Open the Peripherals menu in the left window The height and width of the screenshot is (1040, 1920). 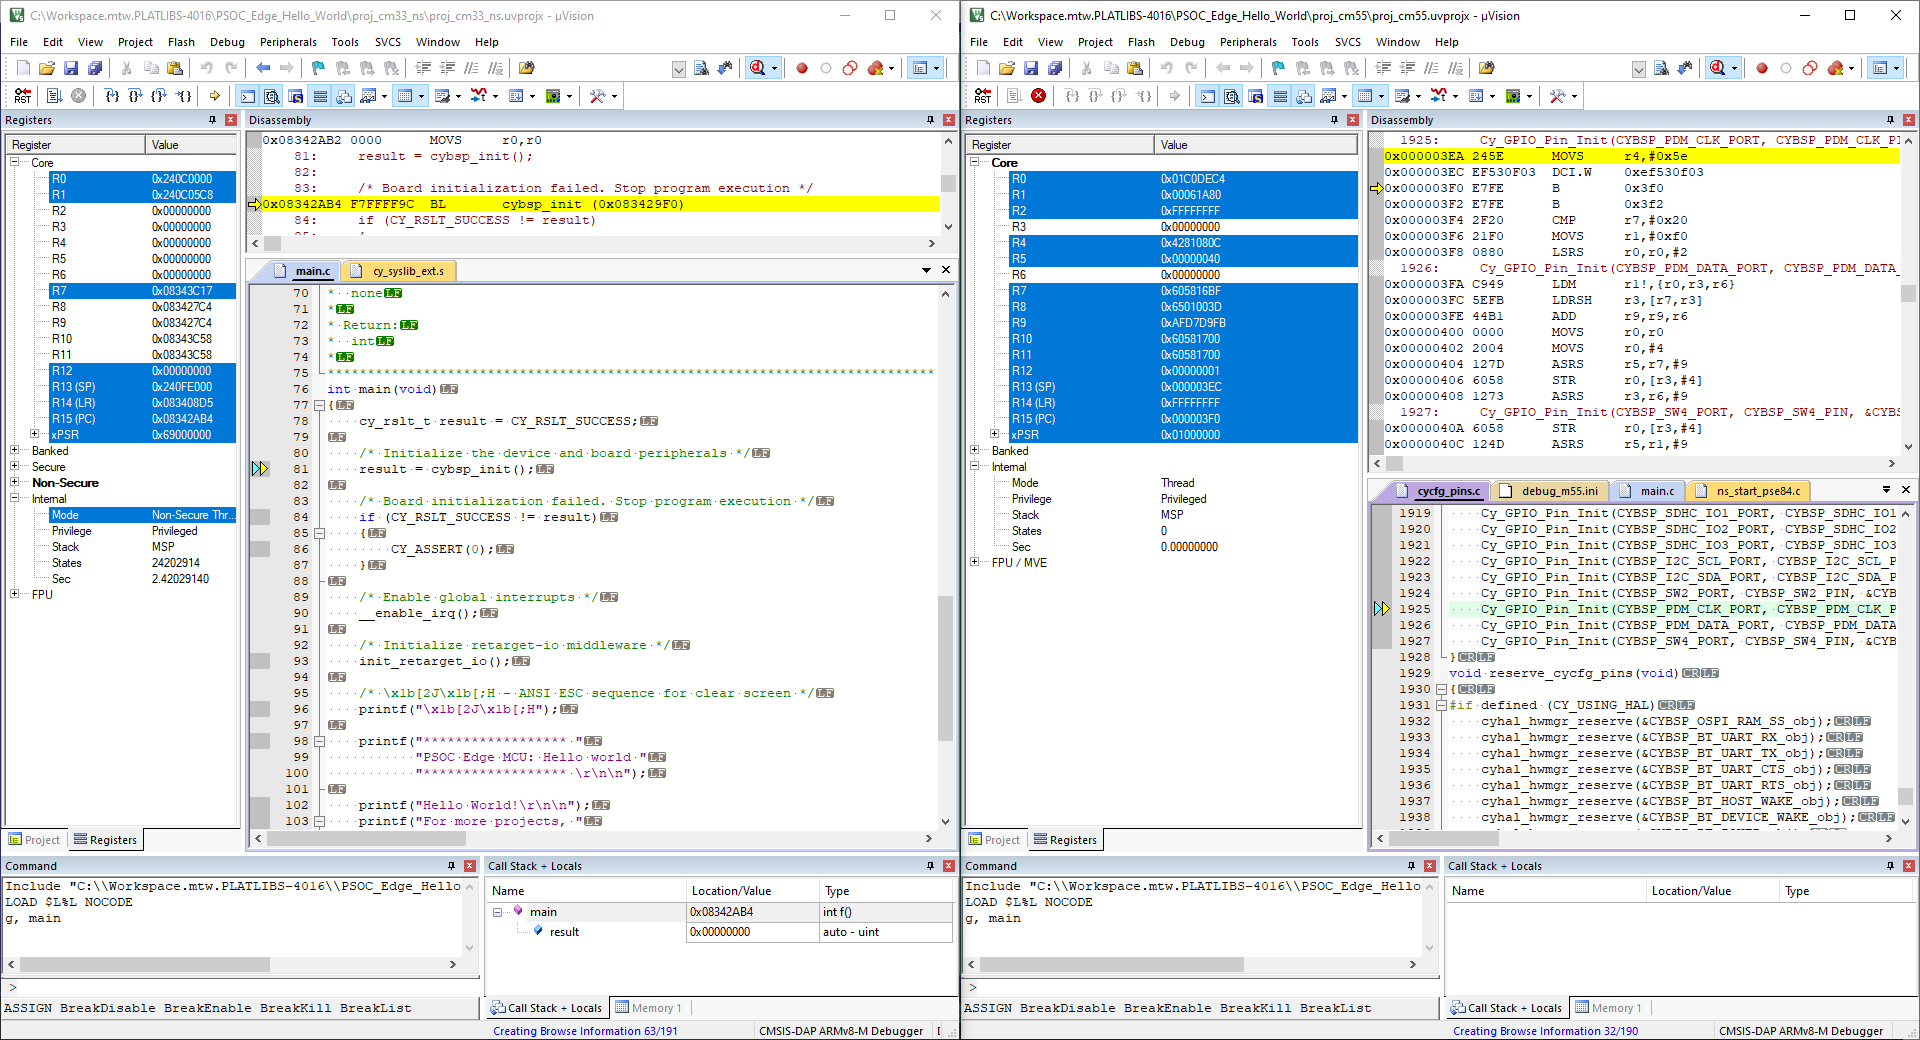288,42
